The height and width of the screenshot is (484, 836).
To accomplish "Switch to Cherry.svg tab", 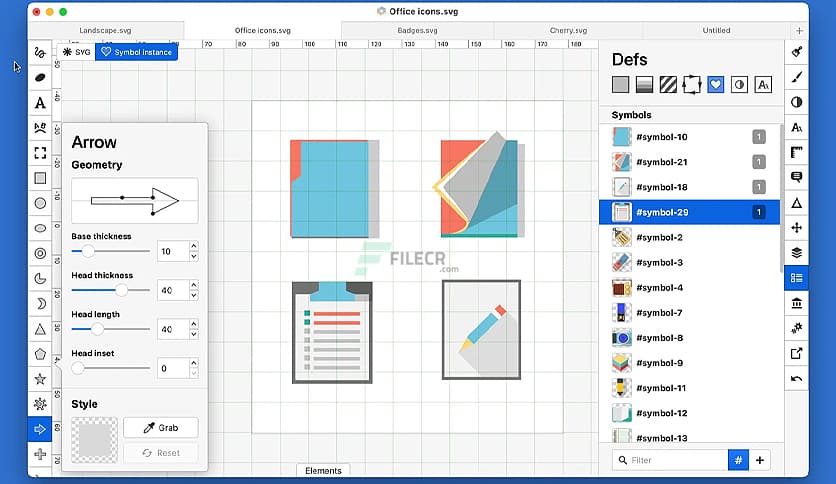I will 568,30.
